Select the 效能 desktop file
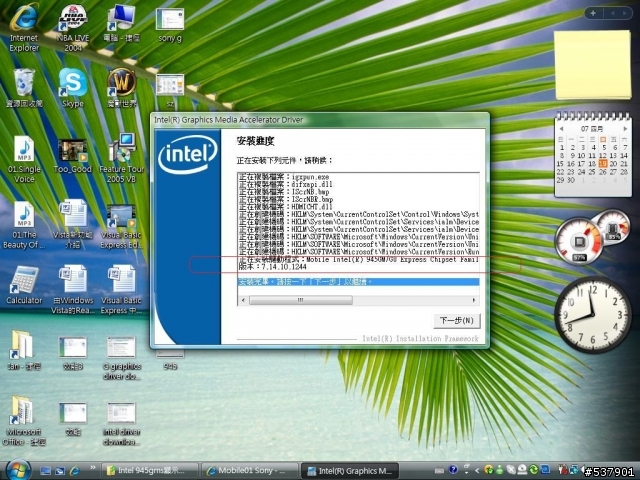This screenshot has height=480, width=640. [x=73, y=419]
